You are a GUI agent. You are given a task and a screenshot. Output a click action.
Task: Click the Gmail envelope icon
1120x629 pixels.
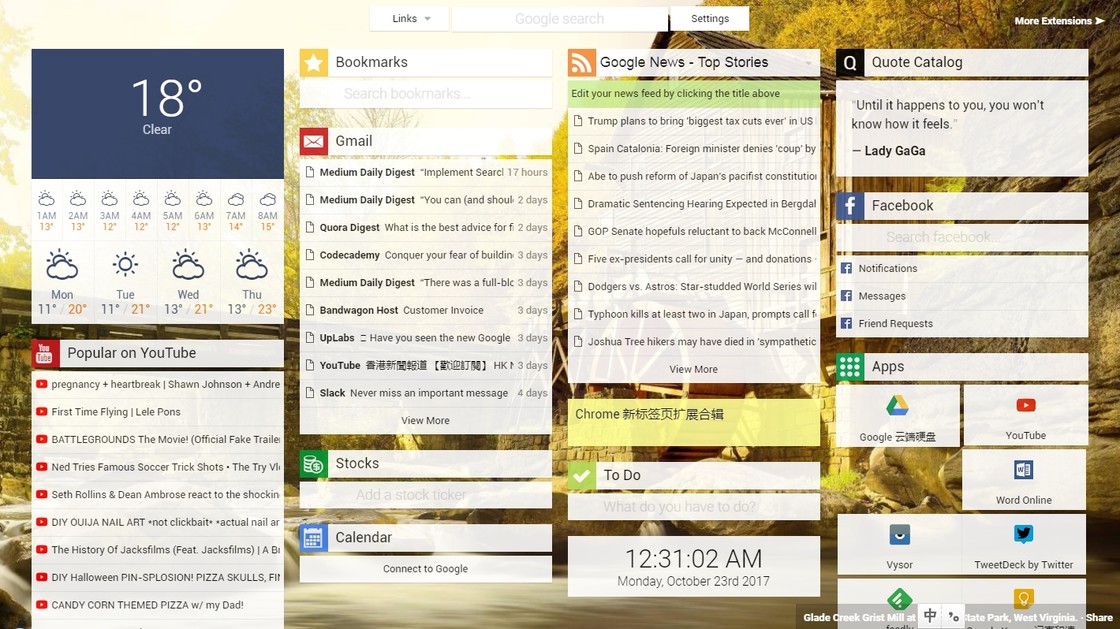coord(314,141)
